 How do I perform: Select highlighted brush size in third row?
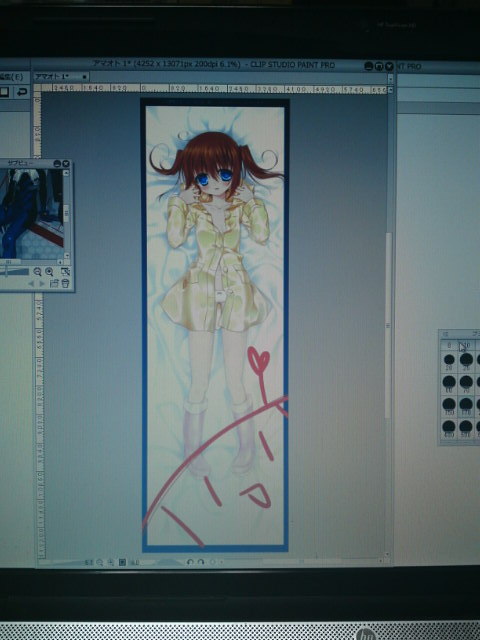466,407
